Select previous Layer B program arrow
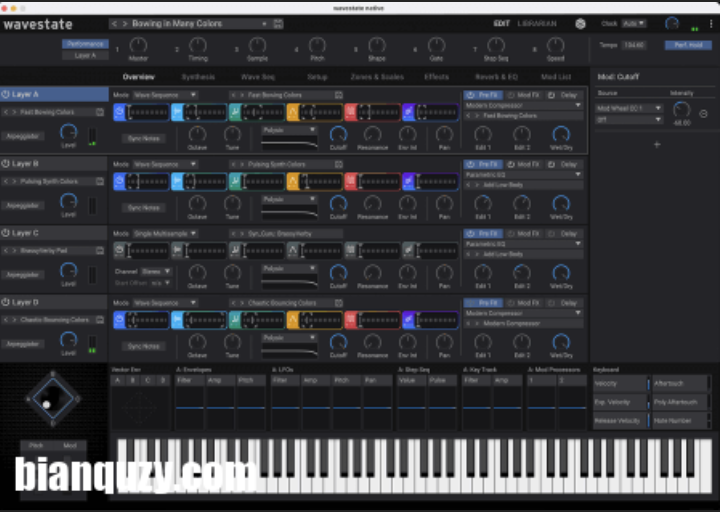Image resolution: width=720 pixels, height=512 pixels. click(x=6, y=181)
